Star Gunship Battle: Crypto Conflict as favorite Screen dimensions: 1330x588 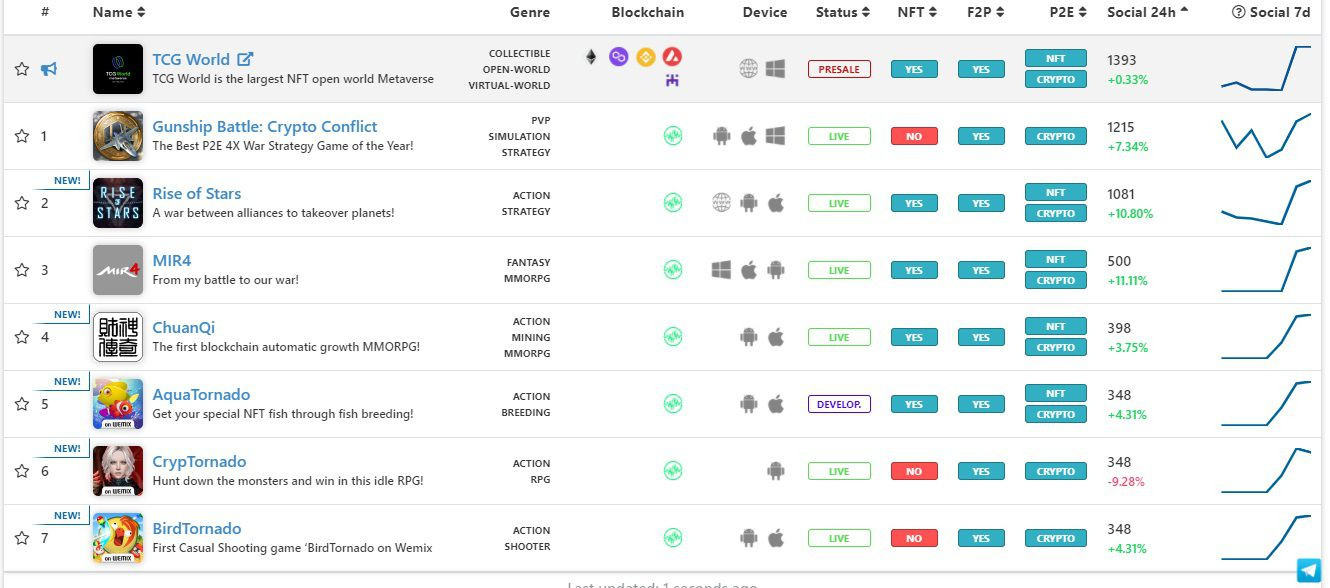tap(22, 136)
